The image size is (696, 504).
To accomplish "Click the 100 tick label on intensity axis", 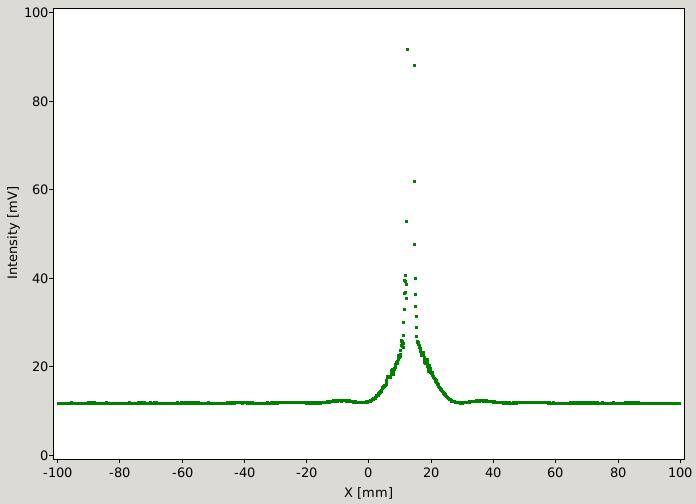I will click(x=36, y=12).
